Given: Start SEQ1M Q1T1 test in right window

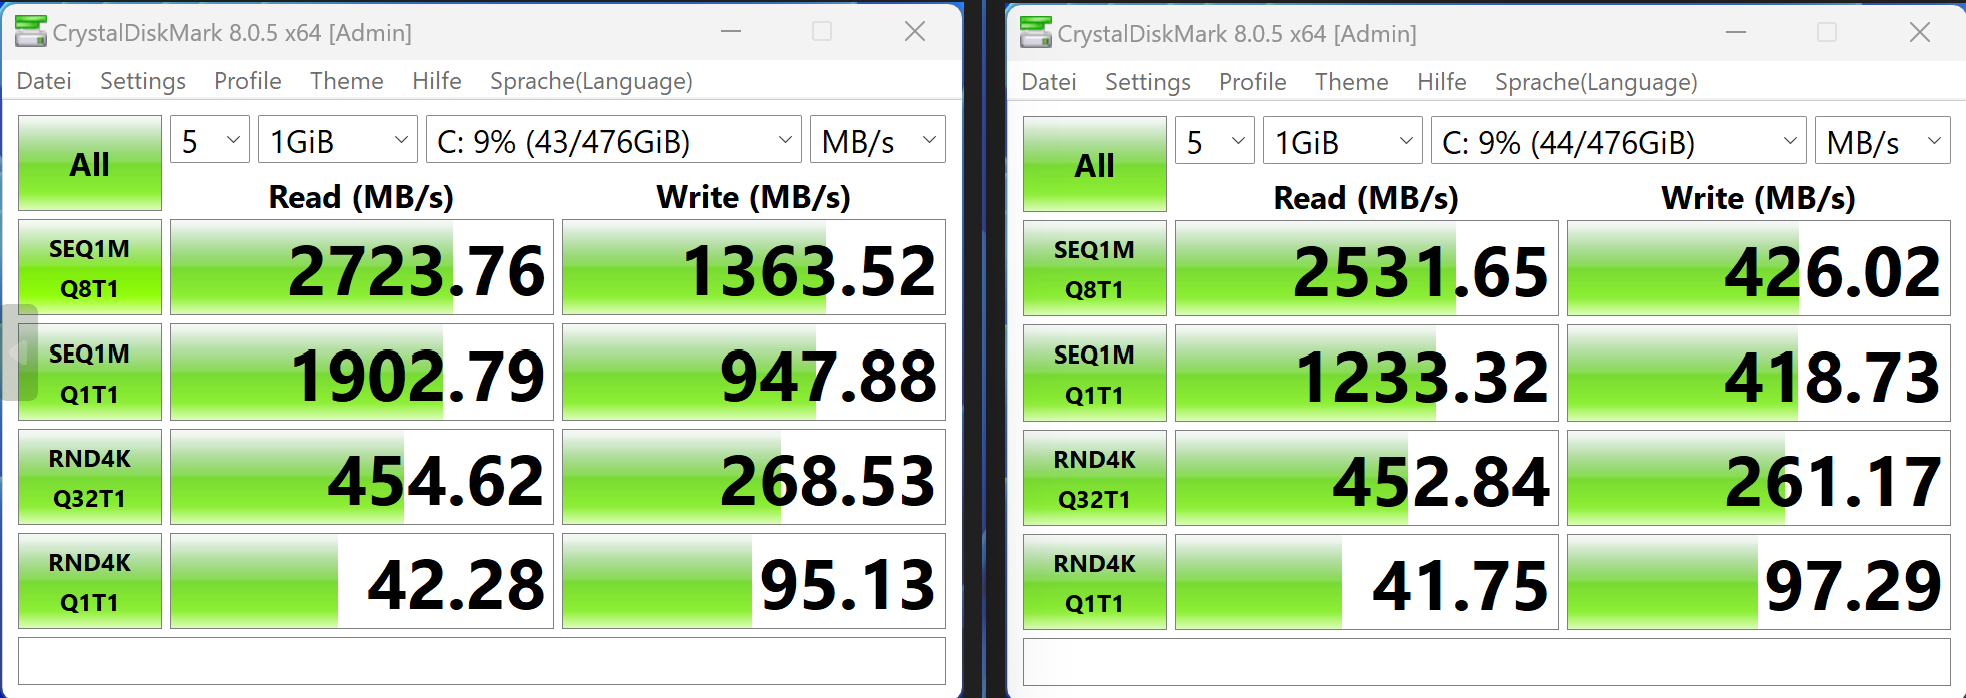Looking at the screenshot, I should 1095,374.
